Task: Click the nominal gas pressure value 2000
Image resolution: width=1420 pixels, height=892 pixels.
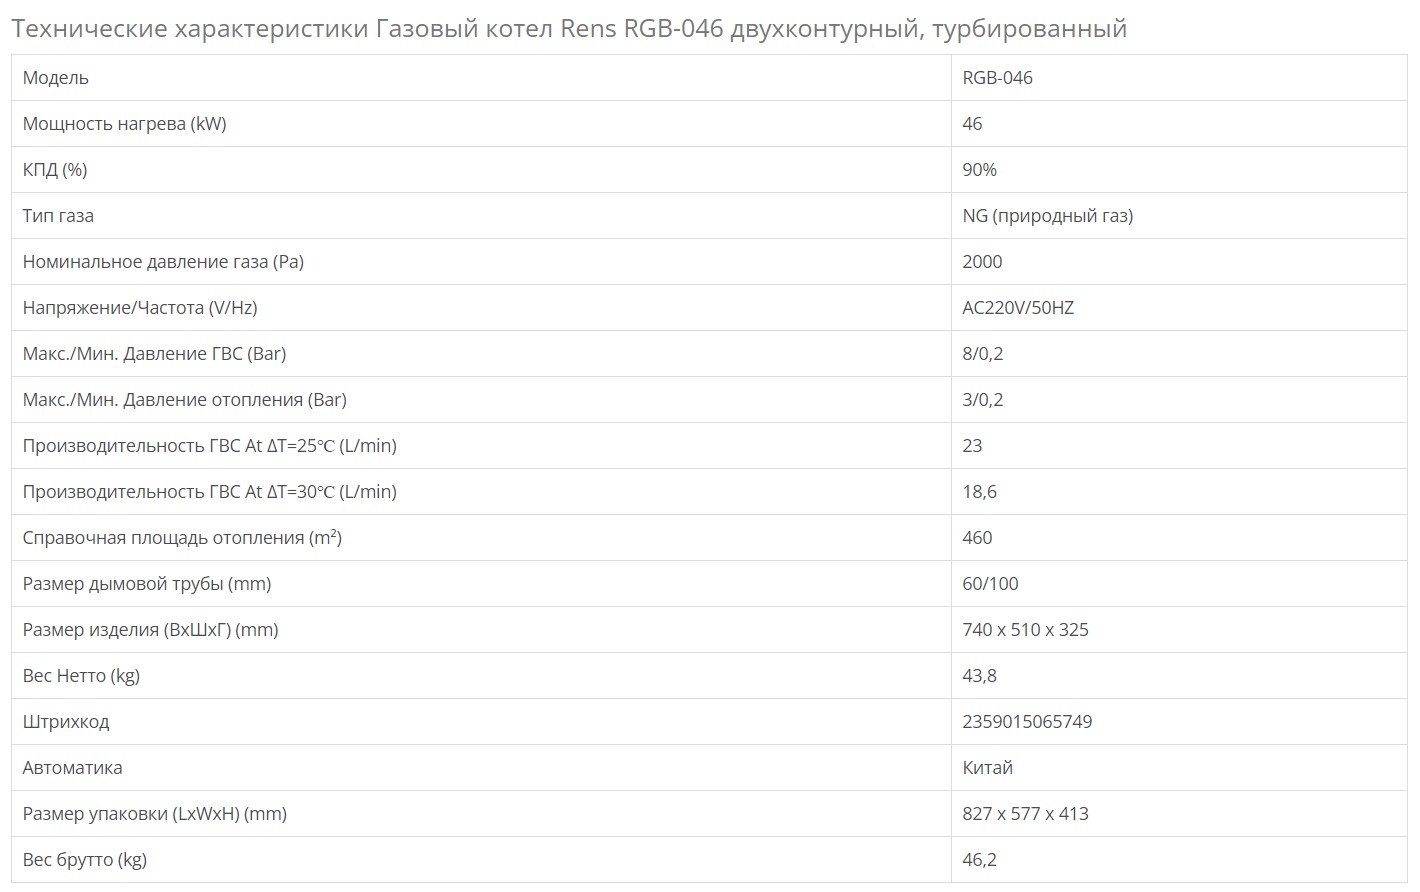Action: 982,262
